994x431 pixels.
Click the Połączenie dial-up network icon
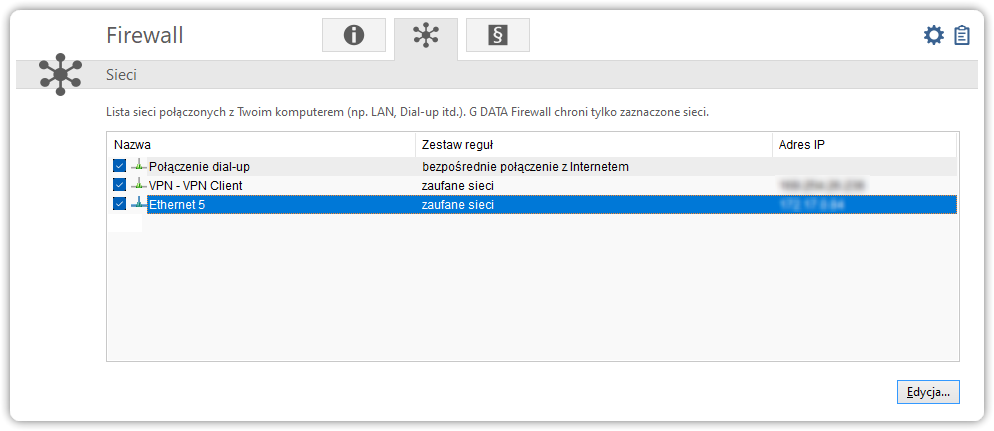point(138,166)
